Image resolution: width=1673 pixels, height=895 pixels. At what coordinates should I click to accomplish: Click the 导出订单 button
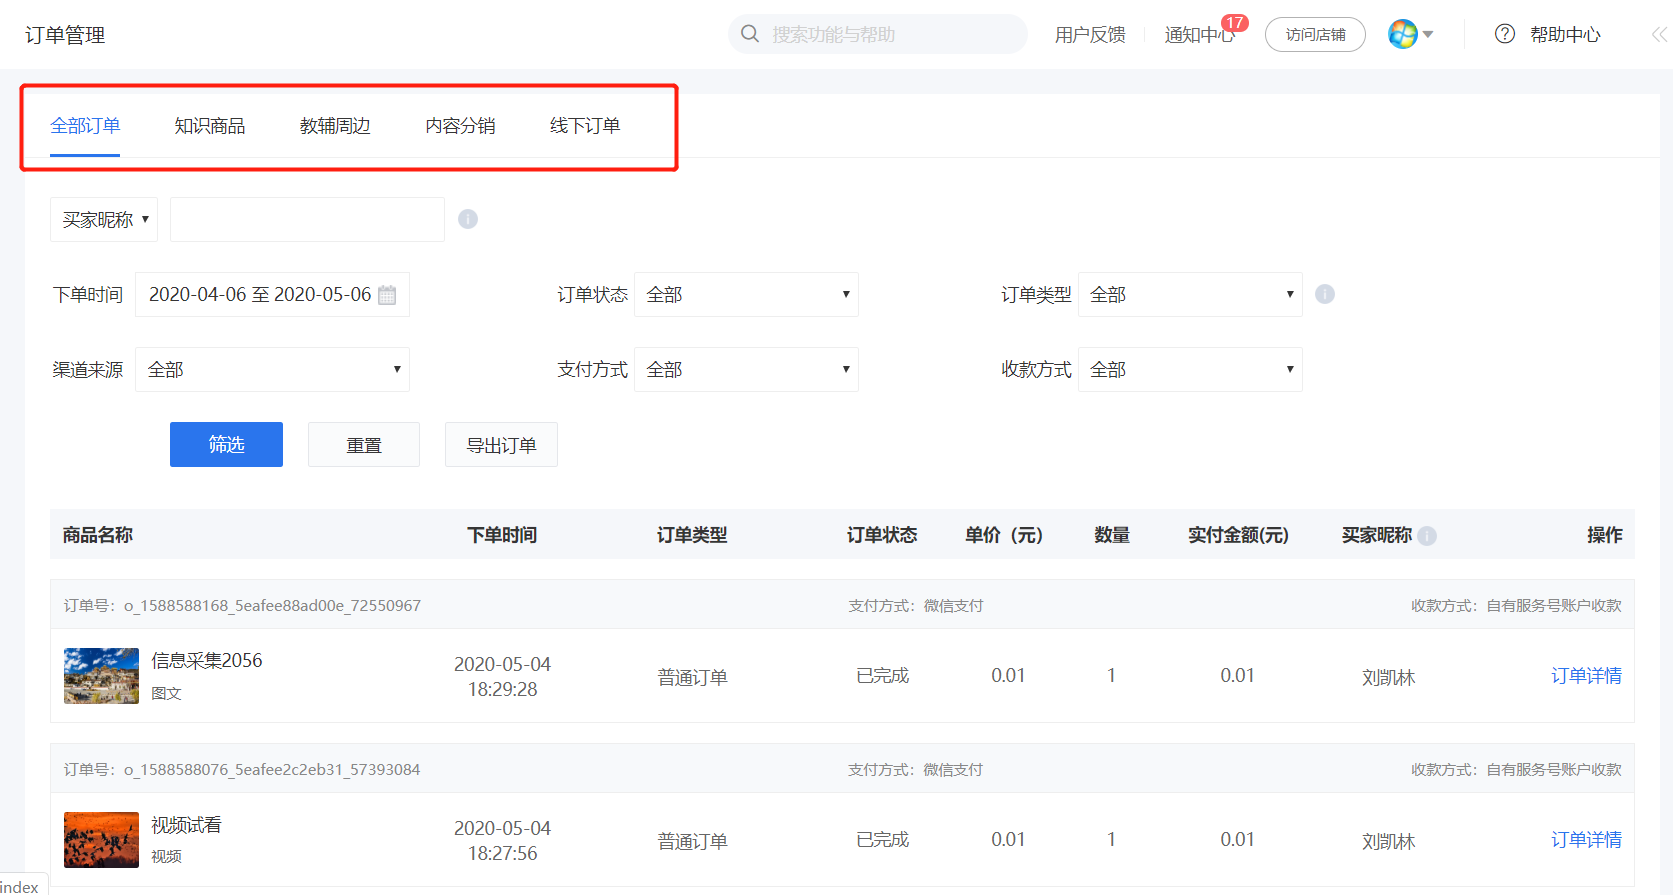(501, 445)
